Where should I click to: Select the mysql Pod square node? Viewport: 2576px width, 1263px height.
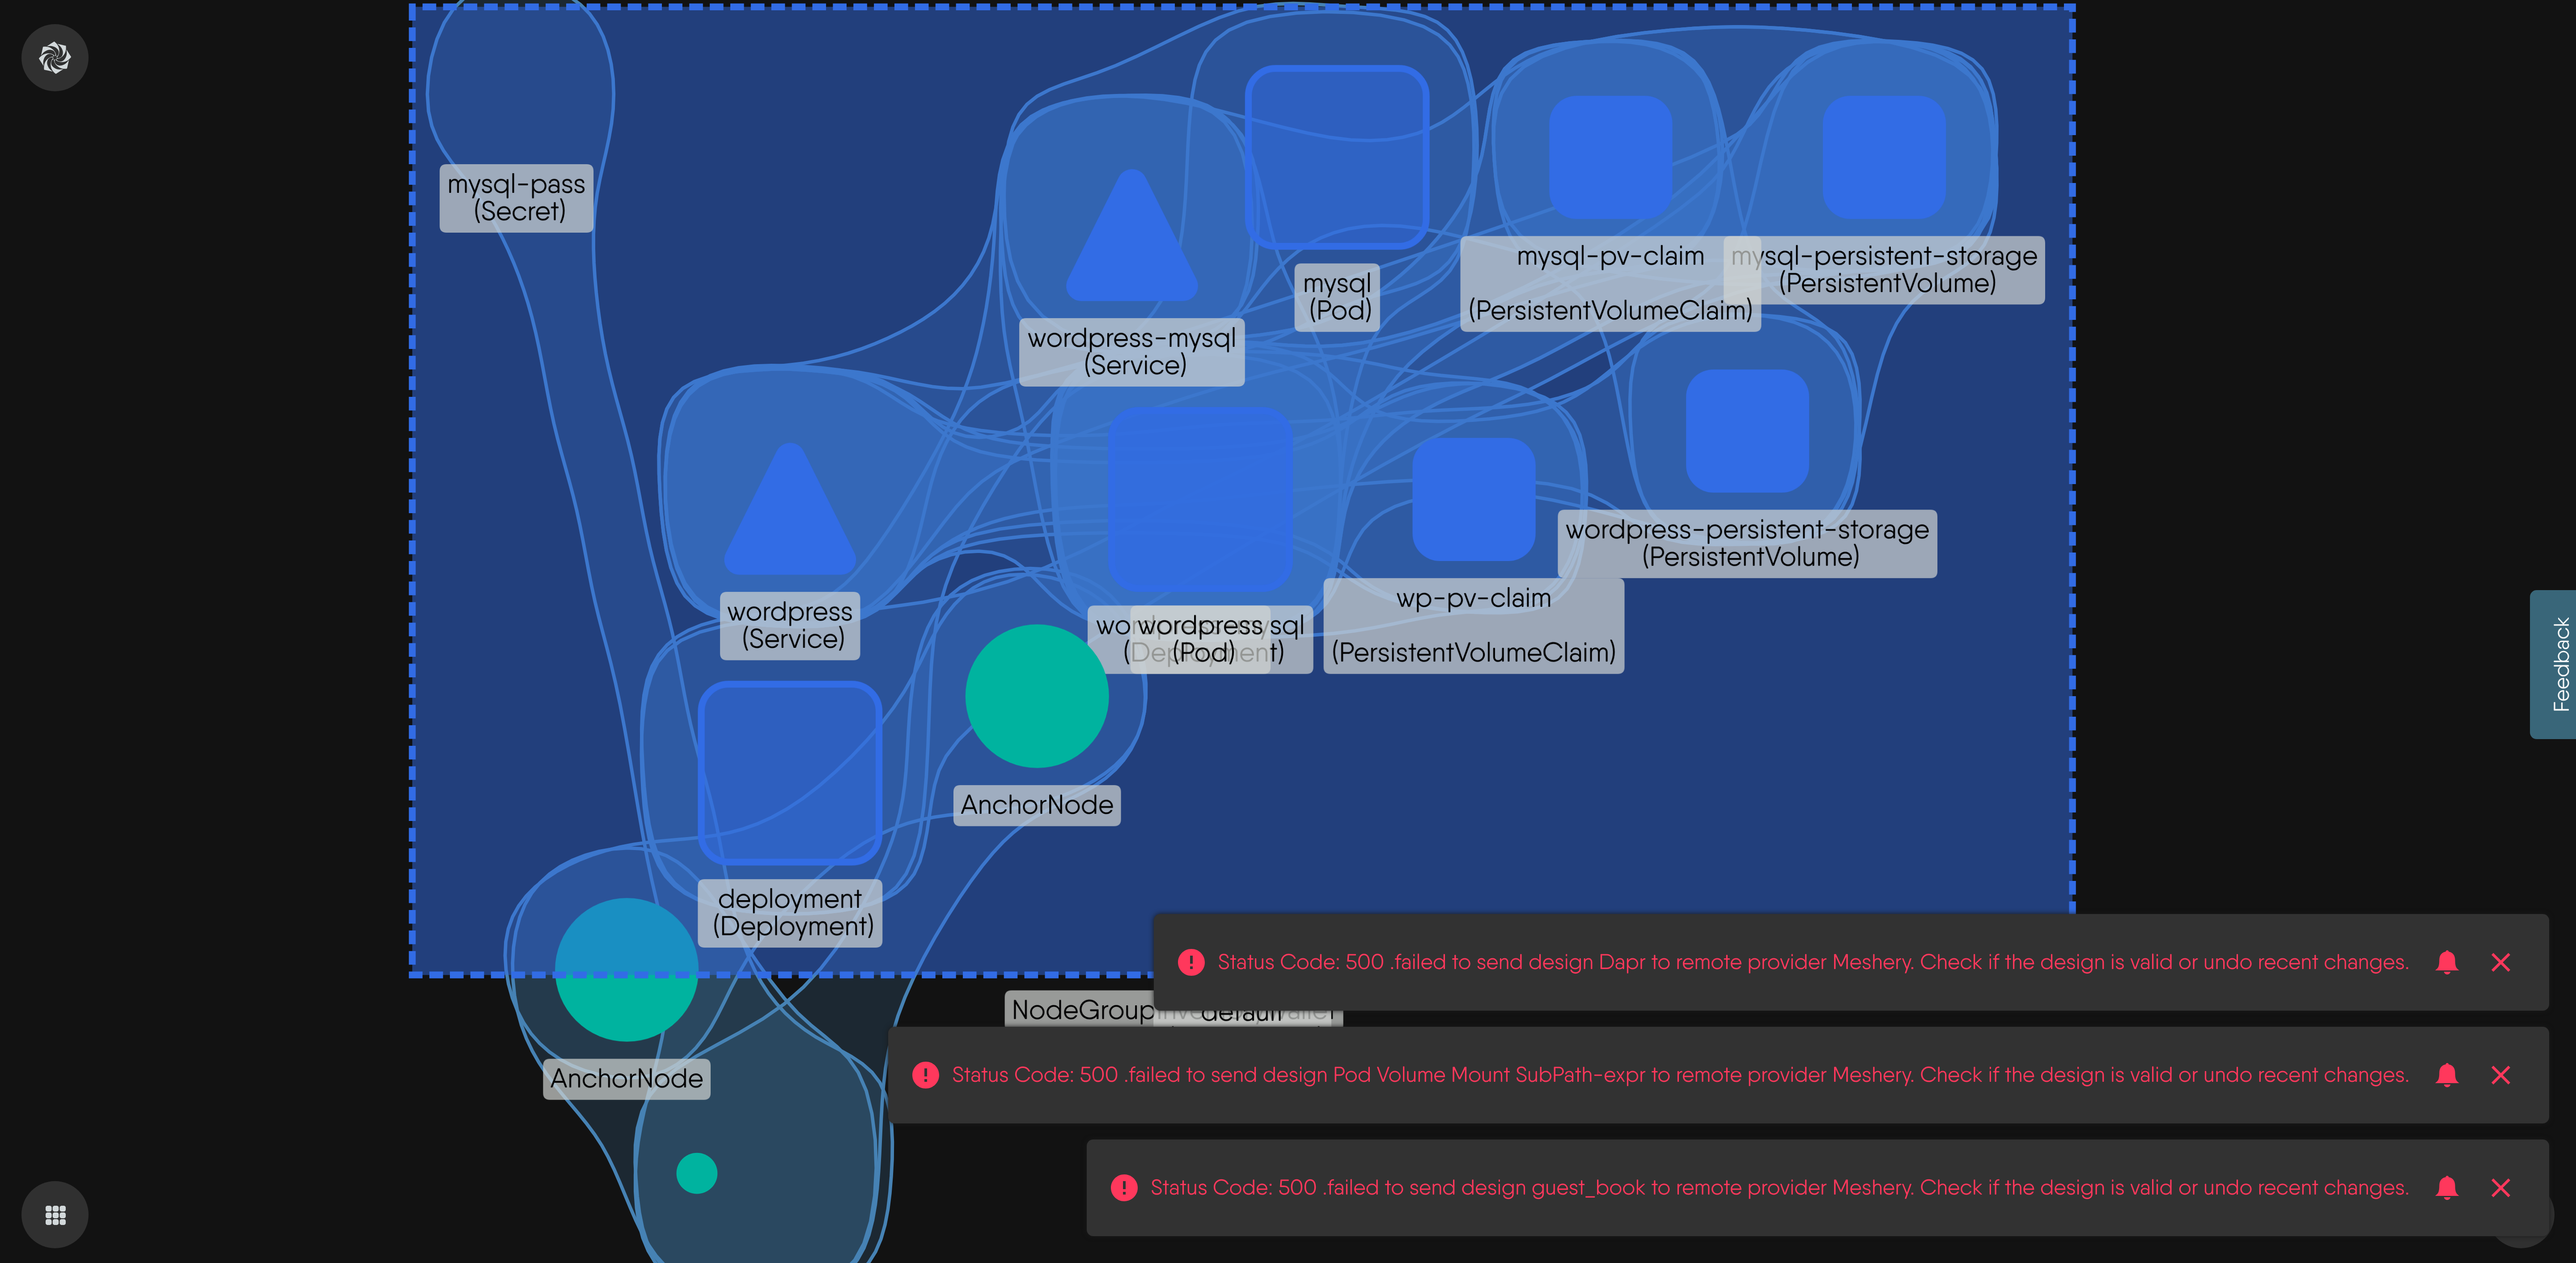tap(1337, 157)
